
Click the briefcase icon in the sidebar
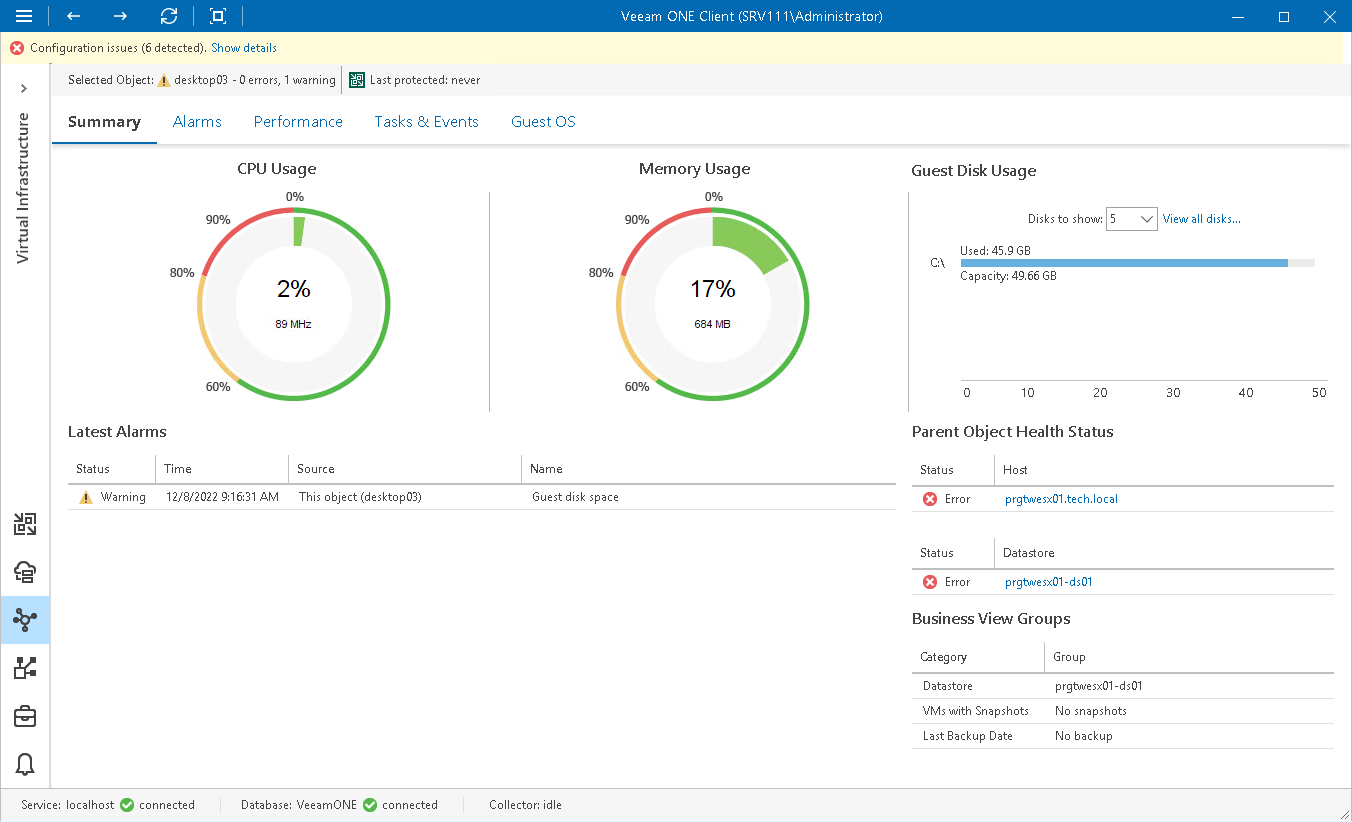(24, 715)
